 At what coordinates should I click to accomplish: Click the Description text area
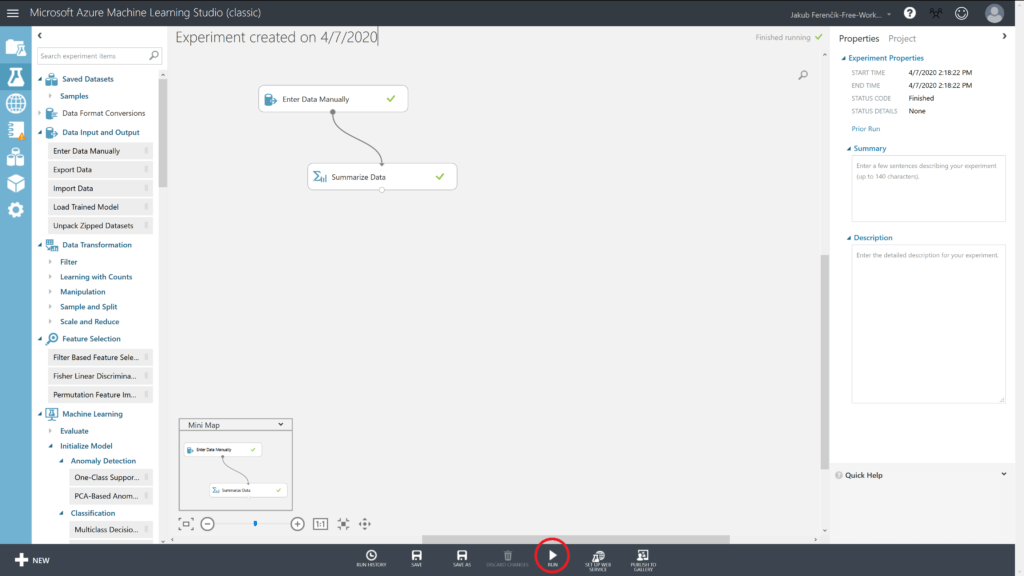(928, 325)
